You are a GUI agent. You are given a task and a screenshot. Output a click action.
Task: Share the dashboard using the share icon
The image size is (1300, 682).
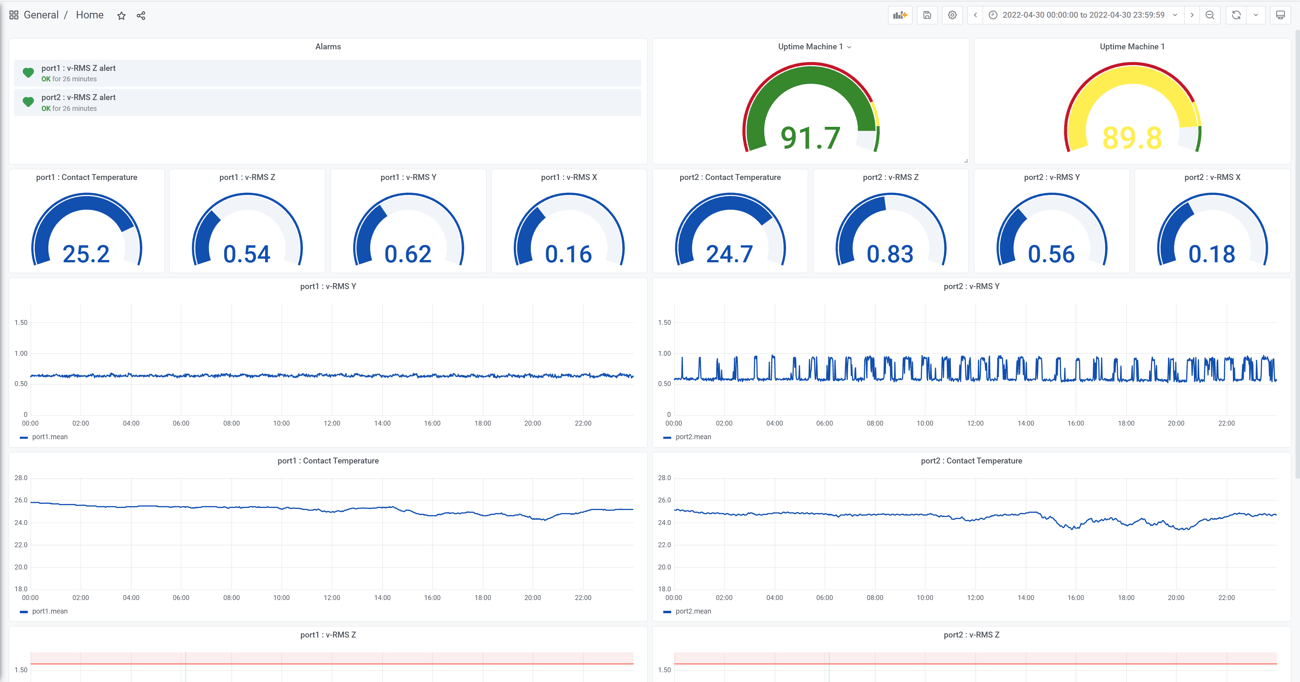[141, 16]
